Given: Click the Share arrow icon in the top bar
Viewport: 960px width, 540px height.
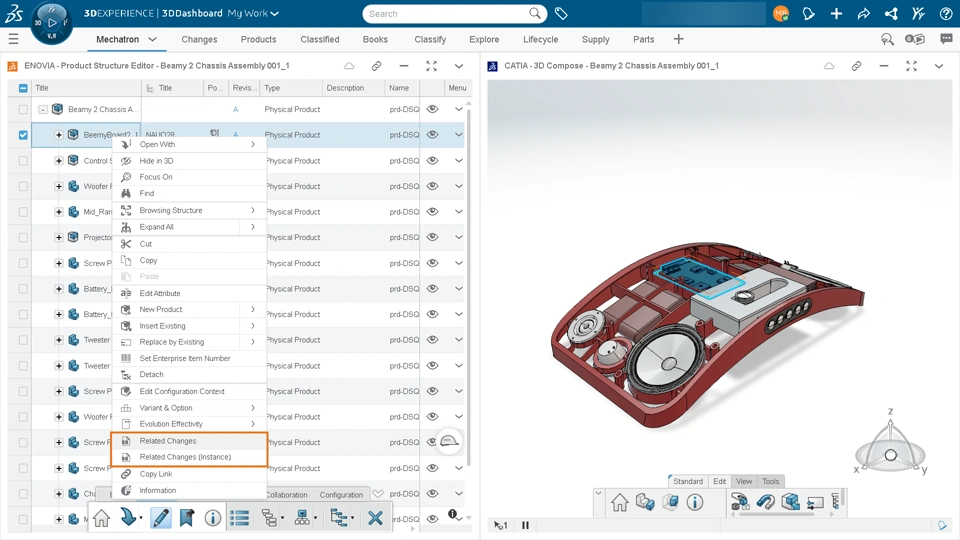Looking at the screenshot, I should tap(863, 13).
